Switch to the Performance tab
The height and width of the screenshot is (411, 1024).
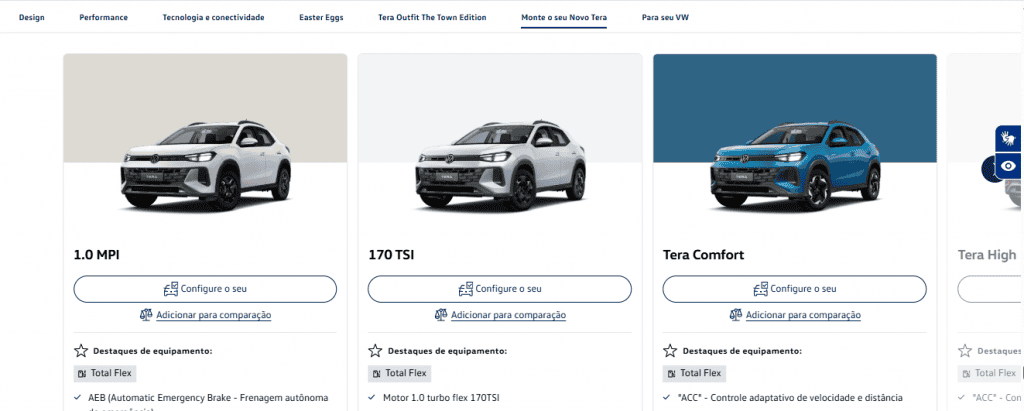click(104, 18)
